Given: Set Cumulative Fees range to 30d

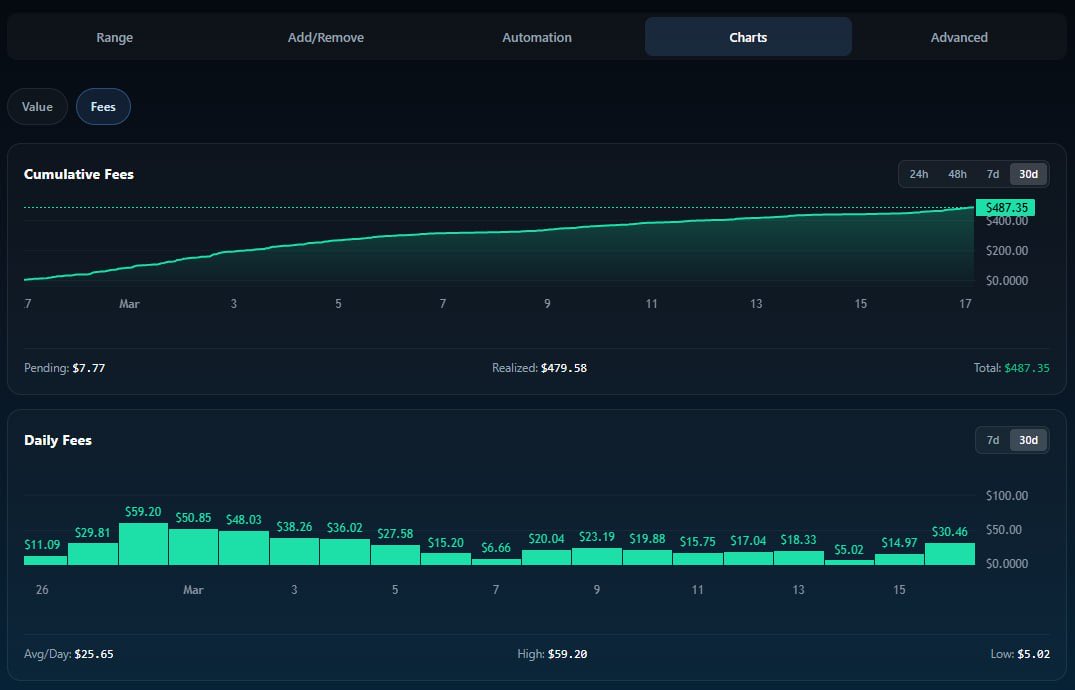Looking at the screenshot, I should tap(1028, 174).
